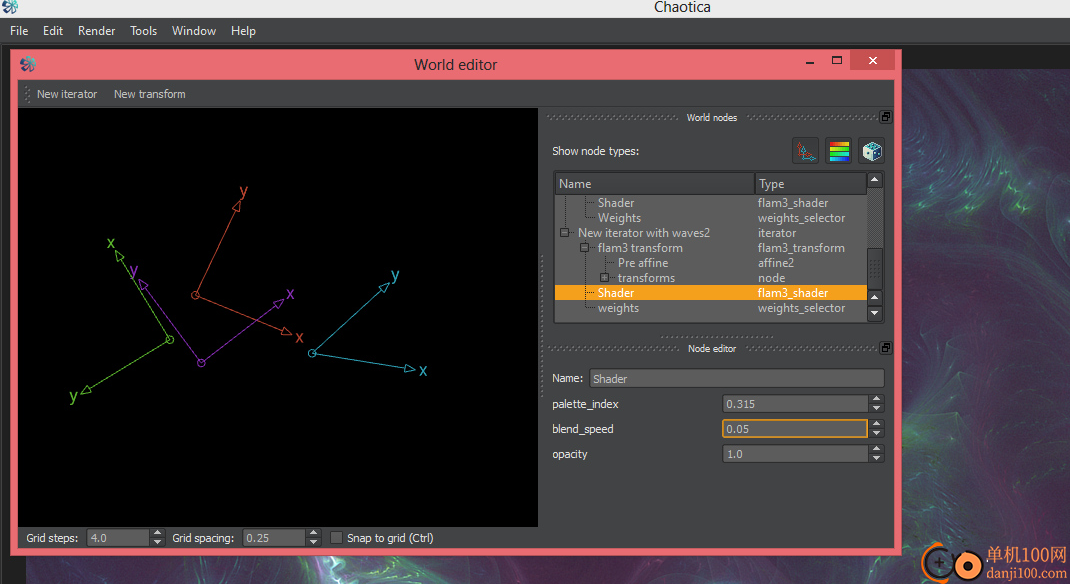The width and height of the screenshot is (1070, 584).
Task: Click New transform in the toolbar
Action: [149, 94]
